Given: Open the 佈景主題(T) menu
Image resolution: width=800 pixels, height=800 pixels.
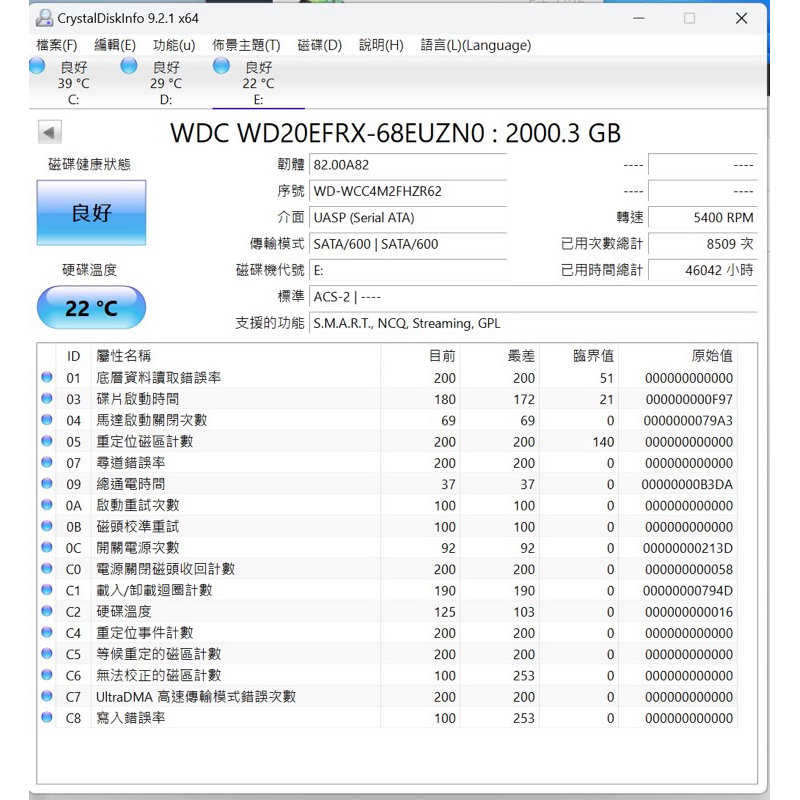Looking at the screenshot, I should [x=246, y=45].
